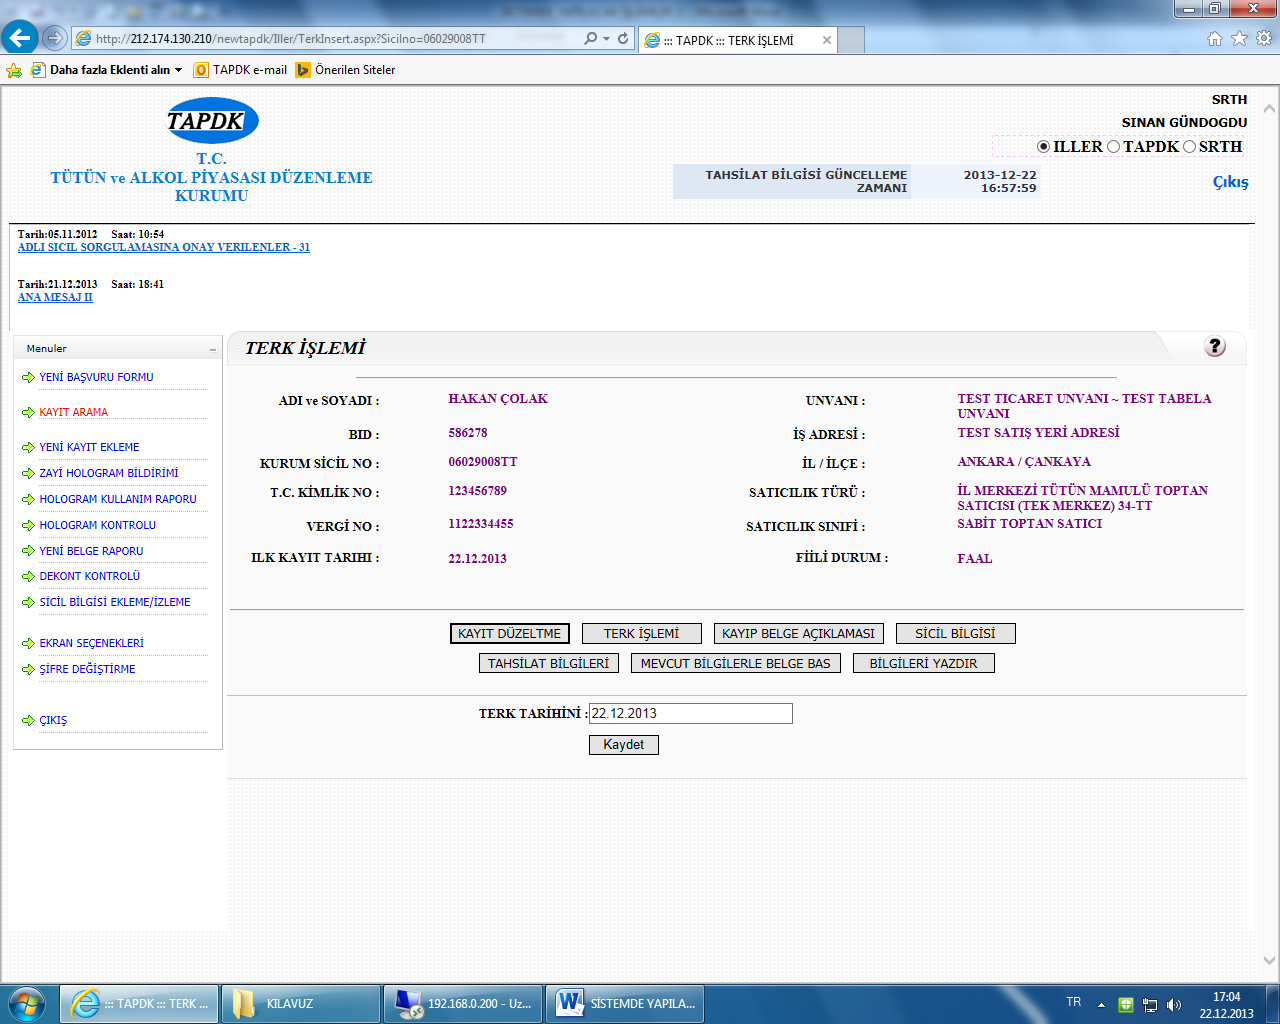Image resolution: width=1280 pixels, height=1024 pixels.
Task: Click the TERK TARİHİNİ date input field
Action: (691, 713)
